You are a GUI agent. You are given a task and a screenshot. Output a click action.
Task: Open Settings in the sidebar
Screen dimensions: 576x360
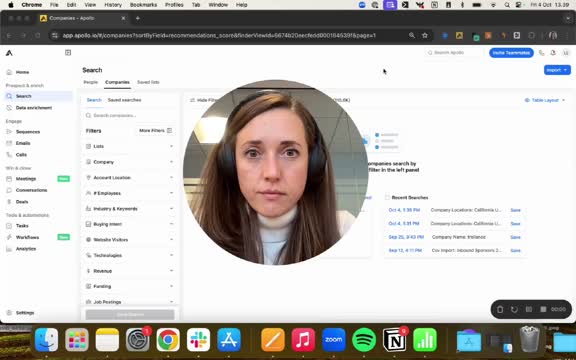(x=25, y=313)
